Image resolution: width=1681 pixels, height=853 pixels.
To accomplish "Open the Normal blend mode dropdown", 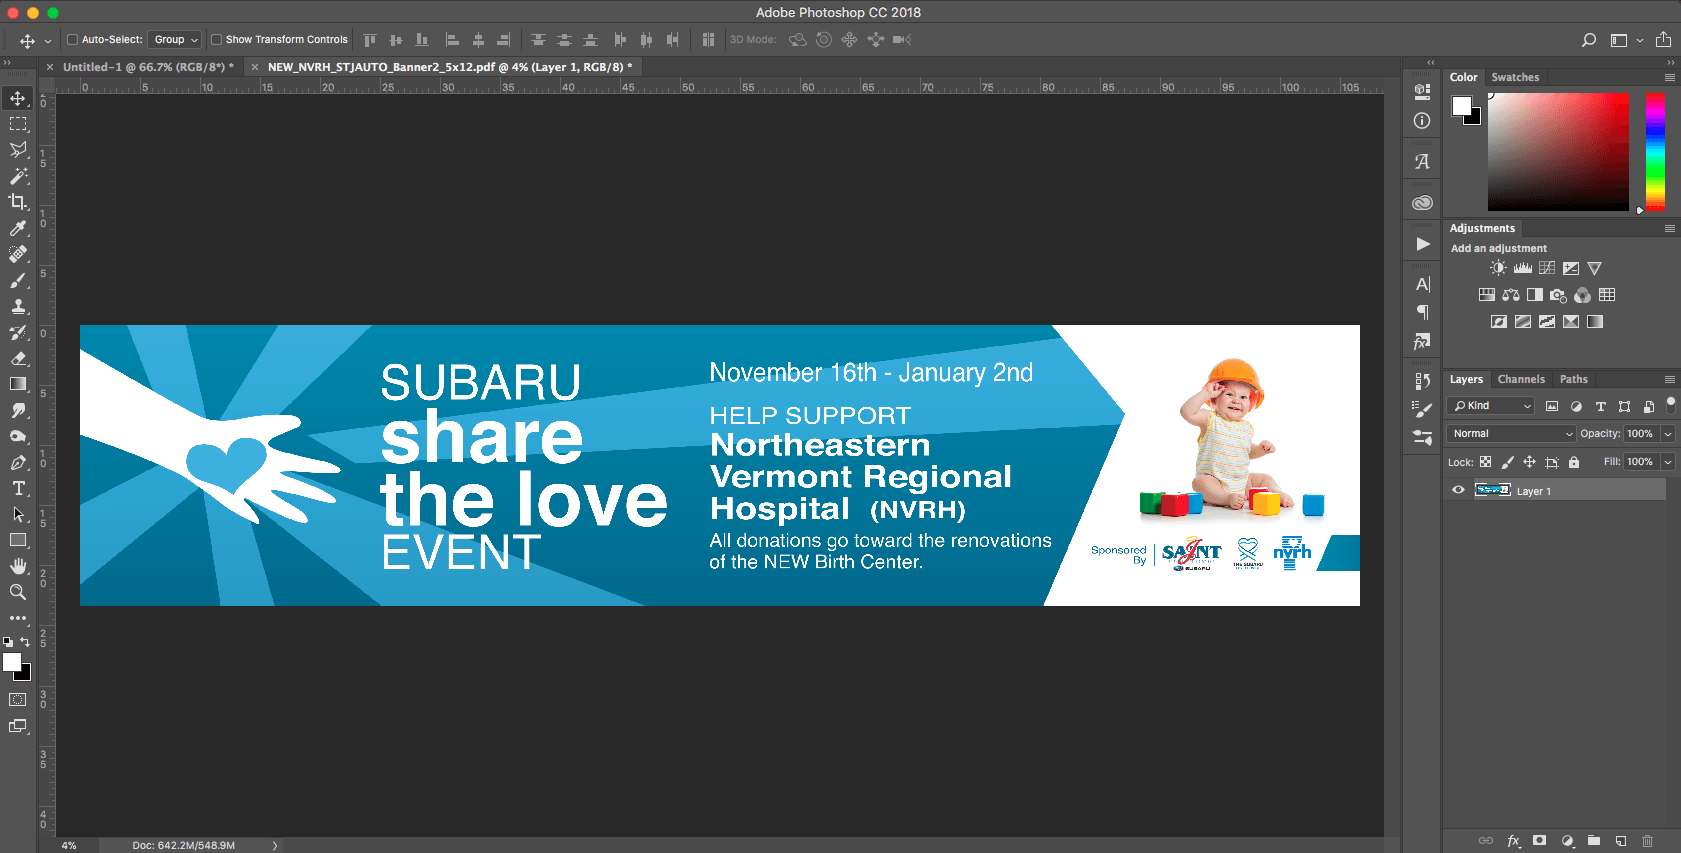I will coord(1511,434).
